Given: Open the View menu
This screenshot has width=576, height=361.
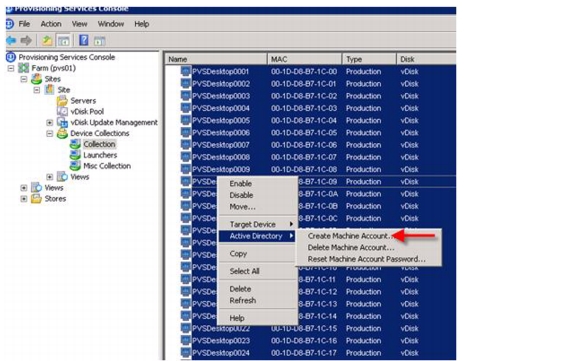Looking at the screenshot, I should (79, 24).
